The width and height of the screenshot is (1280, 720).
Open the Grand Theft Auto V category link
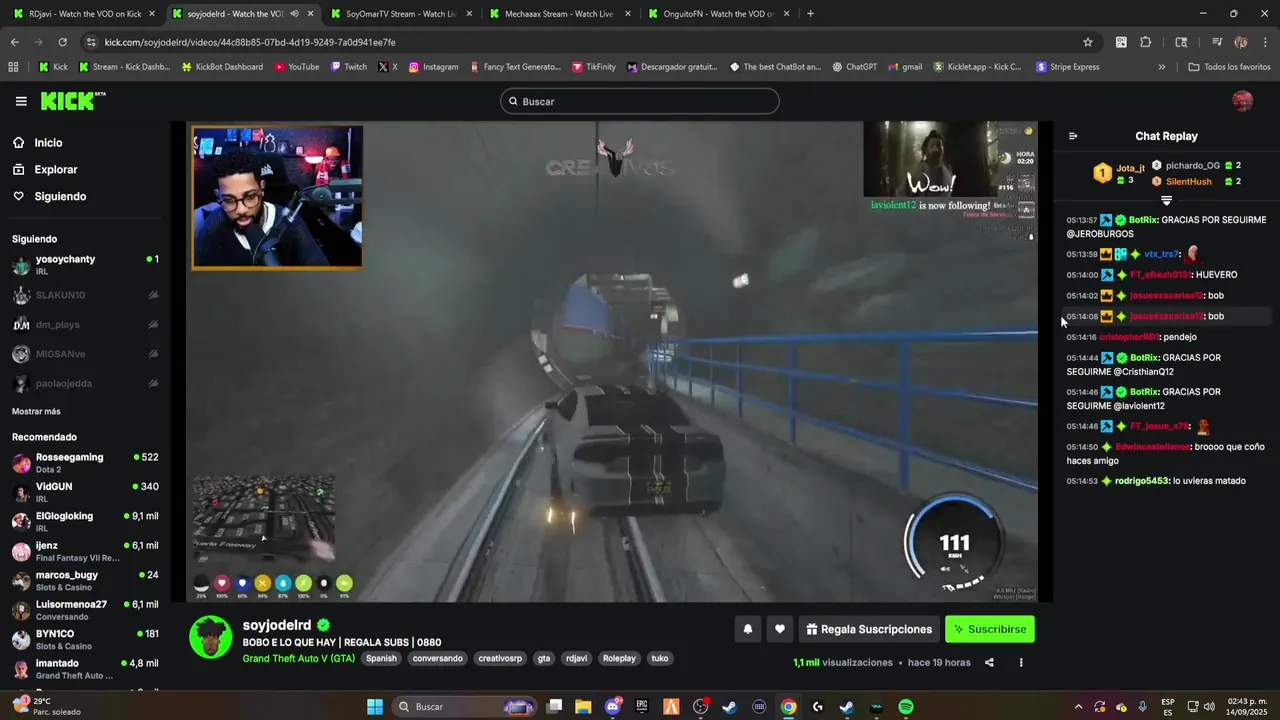coord(298,658)
